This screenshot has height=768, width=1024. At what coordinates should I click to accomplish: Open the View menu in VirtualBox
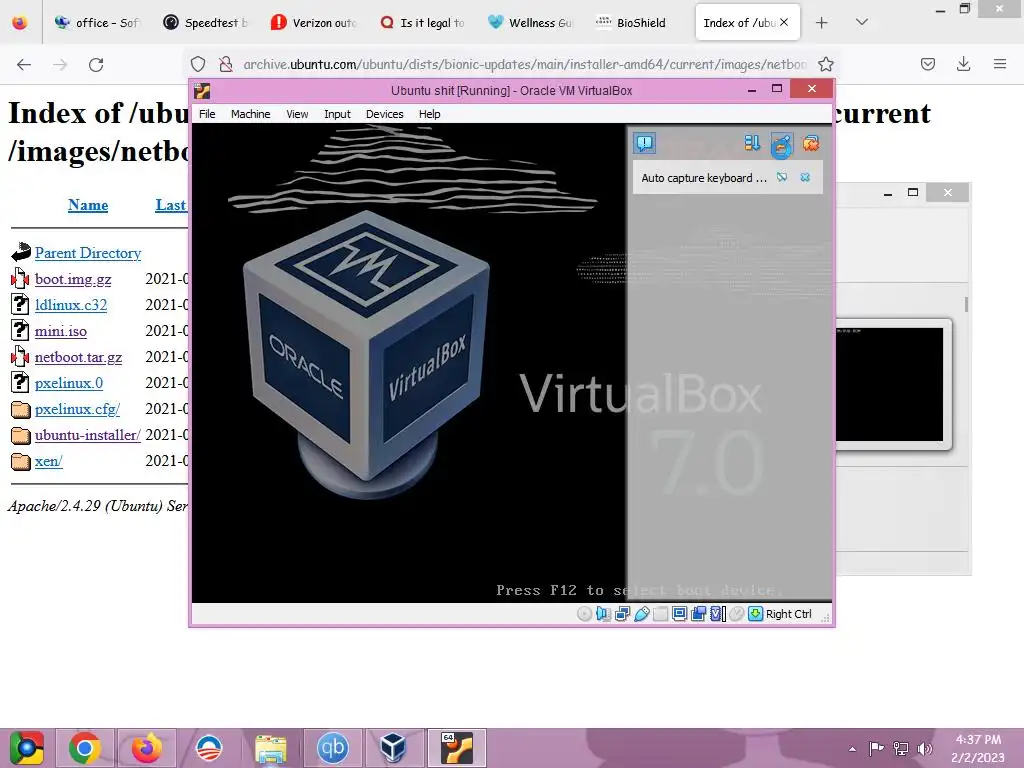point(296,114)
